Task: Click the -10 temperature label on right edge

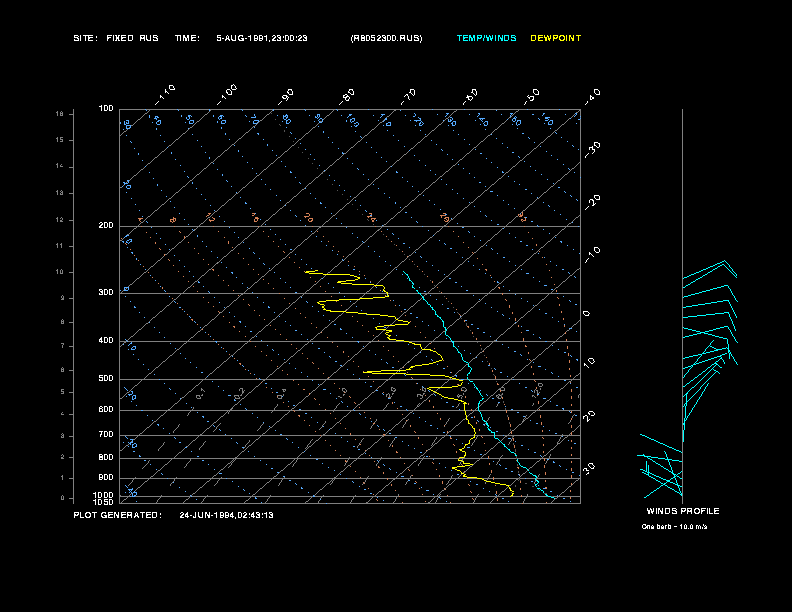Action: (592, 256)
